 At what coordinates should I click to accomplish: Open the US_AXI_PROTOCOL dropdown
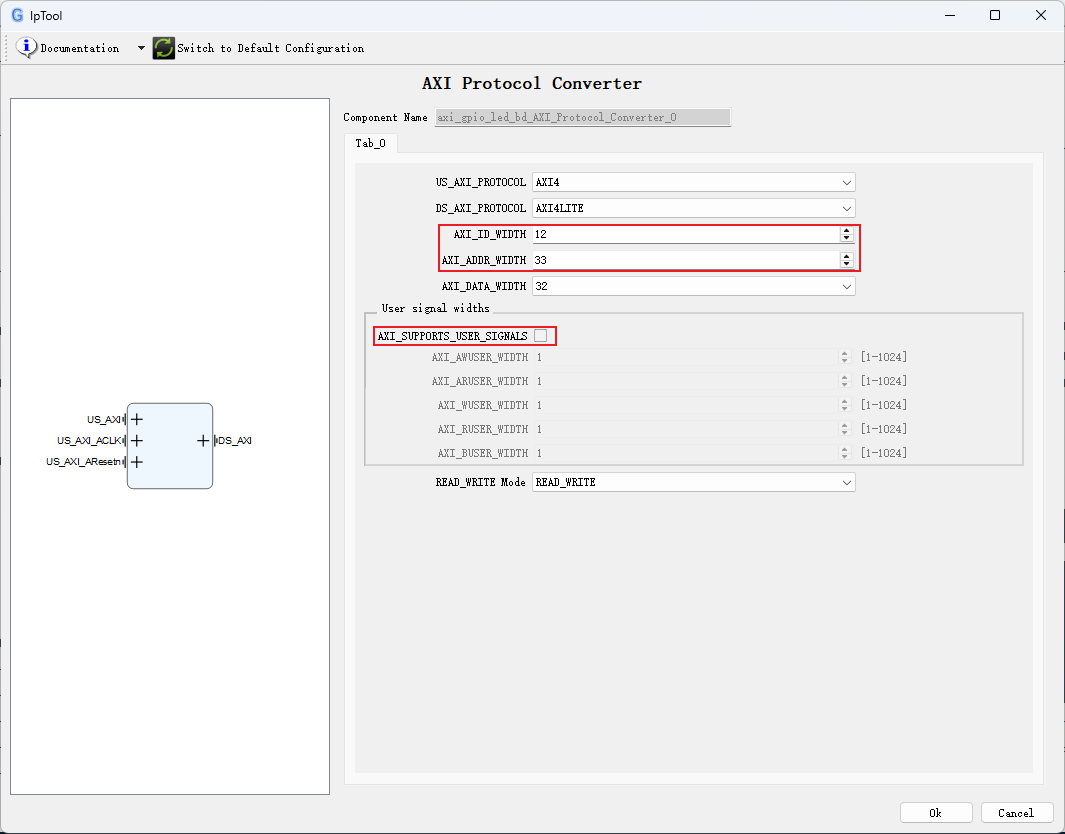[x=693, y=182]
